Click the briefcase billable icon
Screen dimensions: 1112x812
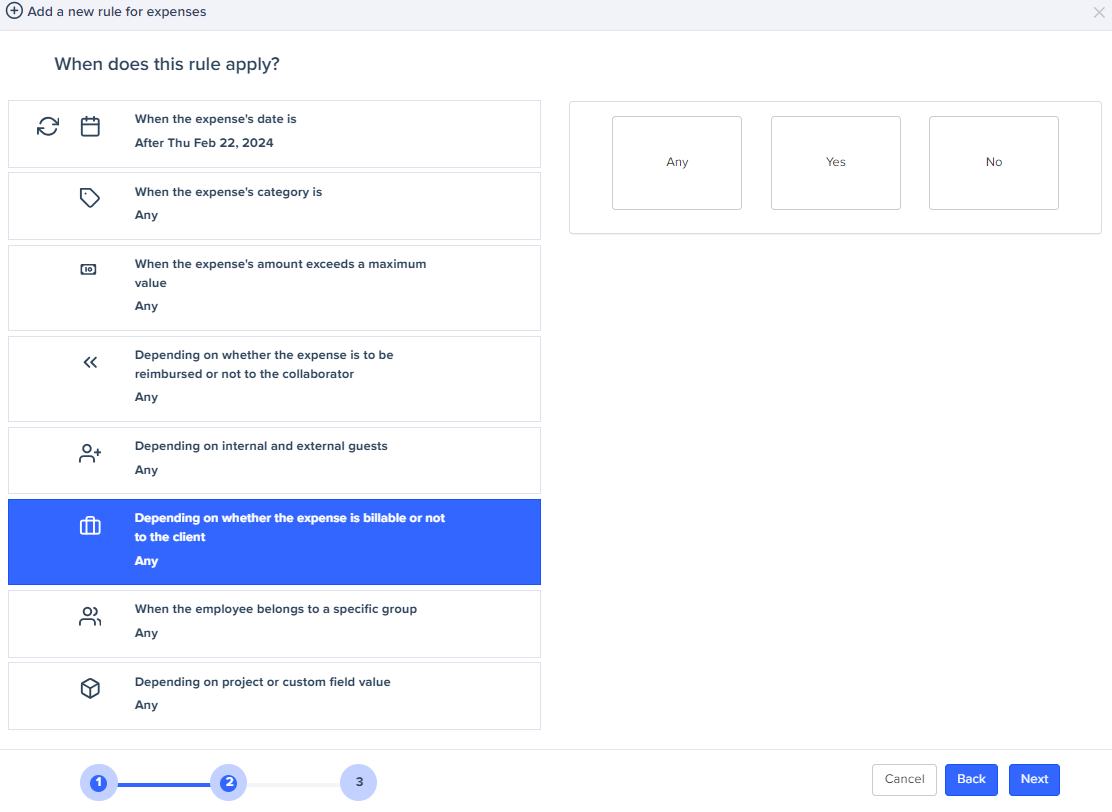pyautogui.click(x=90, y=526)
